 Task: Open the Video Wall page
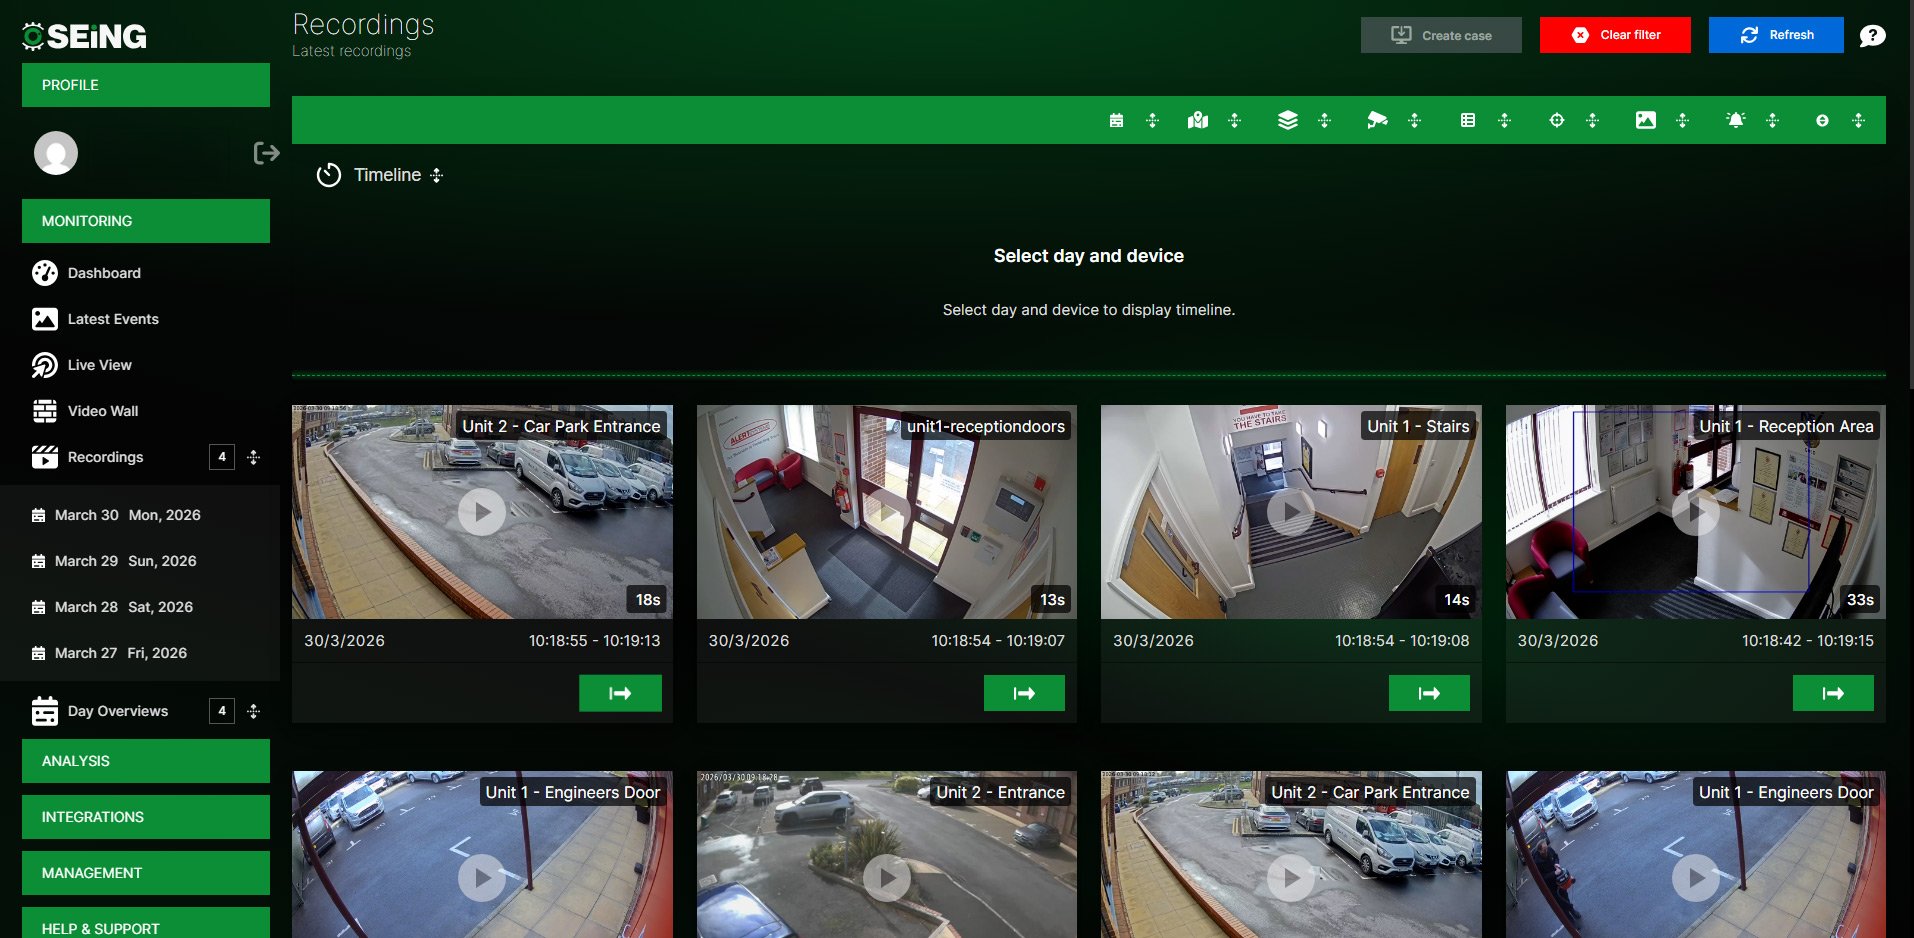point(103,411)
